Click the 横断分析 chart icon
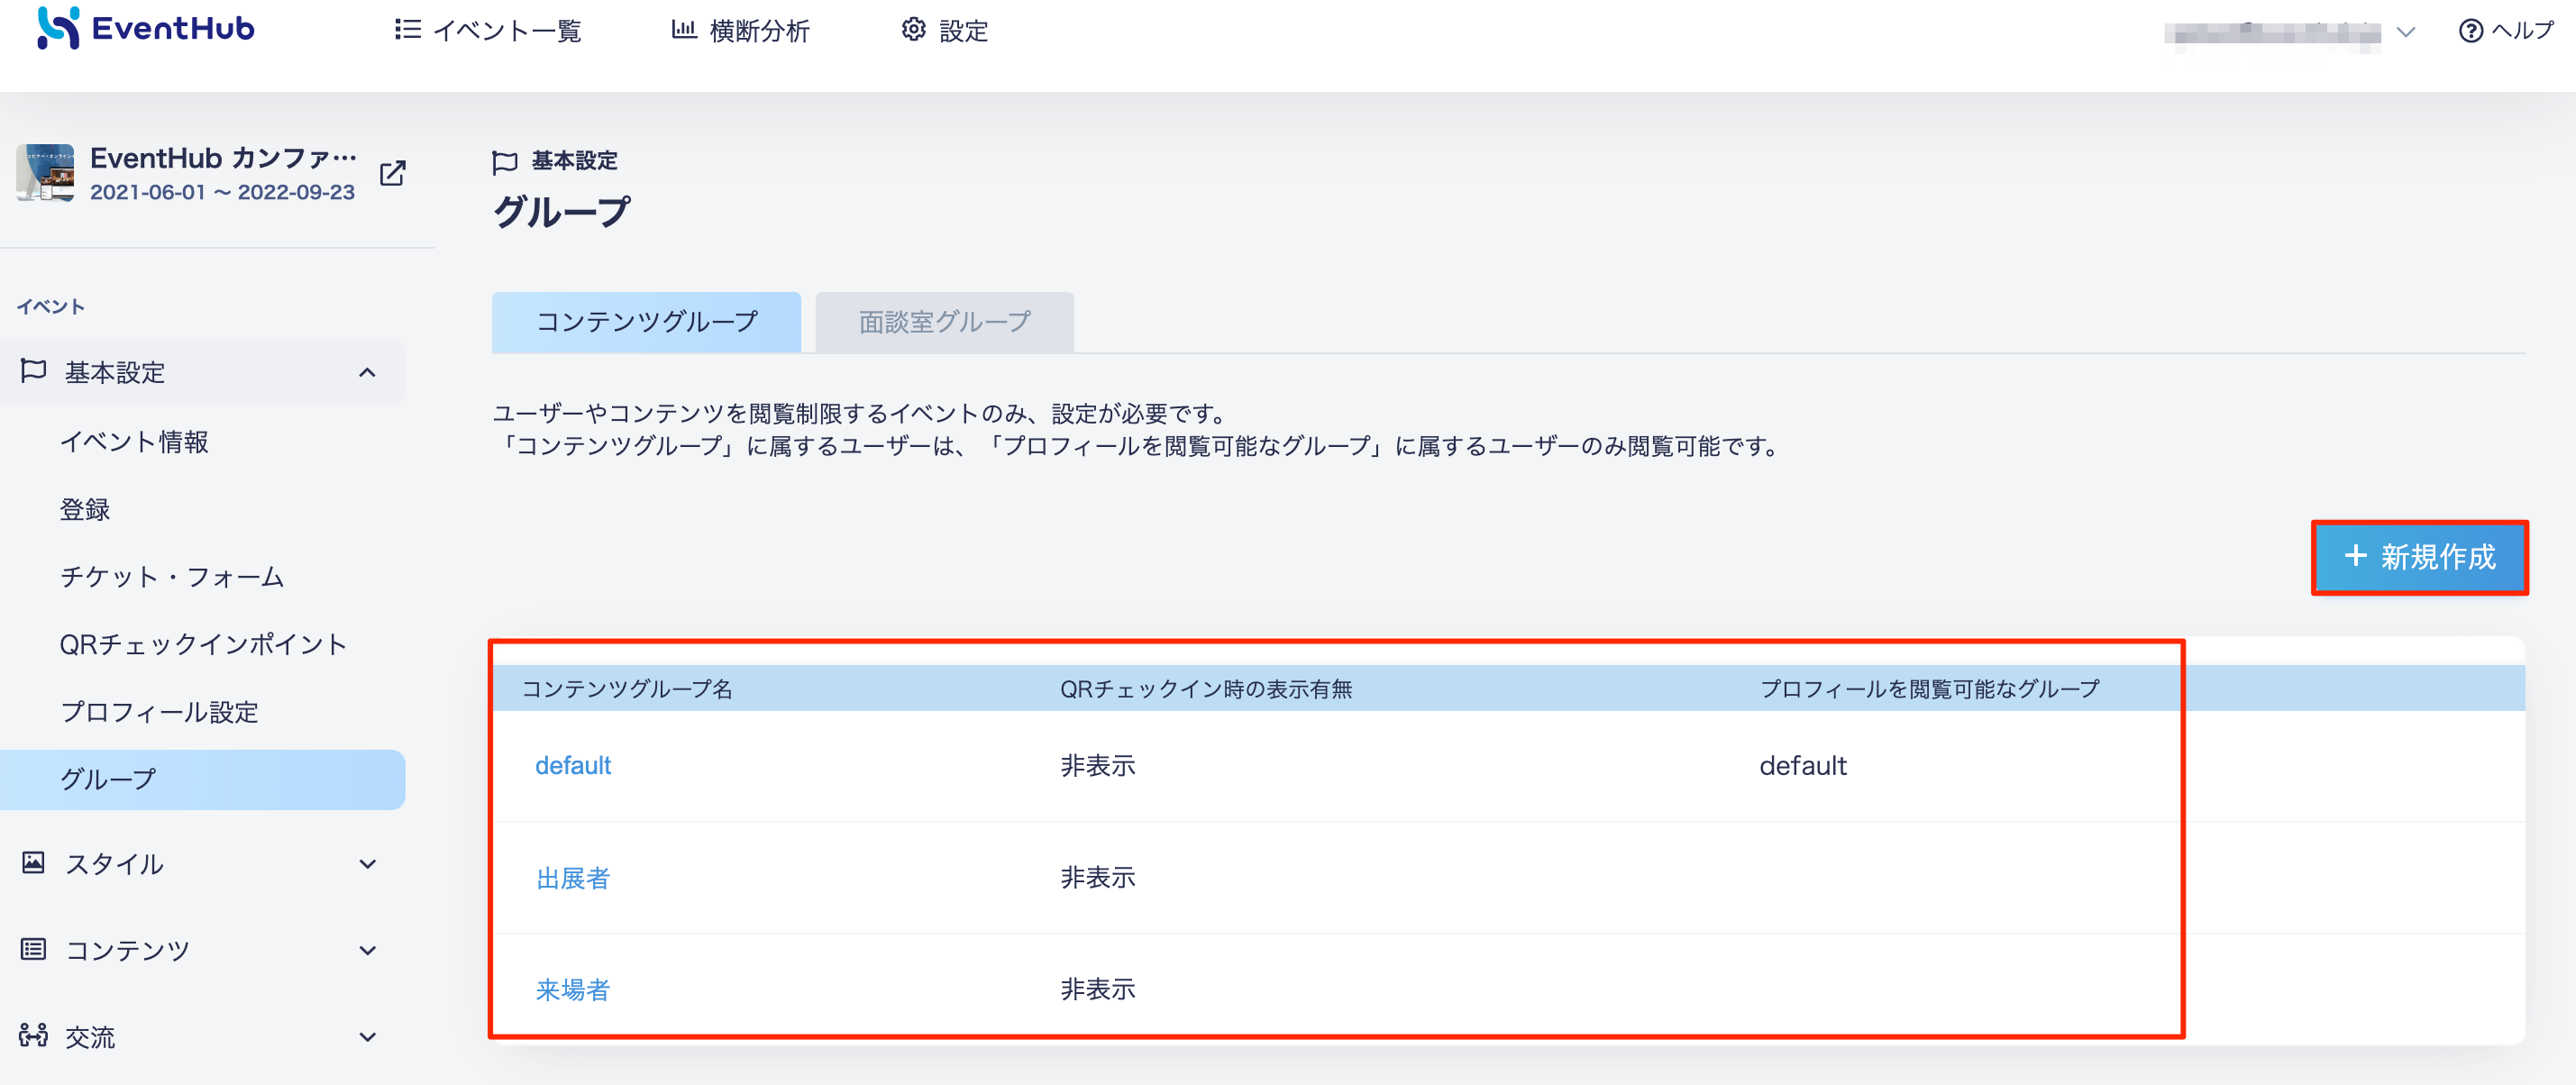Image resolution: width=2576 pixels, height=1085 pixels. 684,29
